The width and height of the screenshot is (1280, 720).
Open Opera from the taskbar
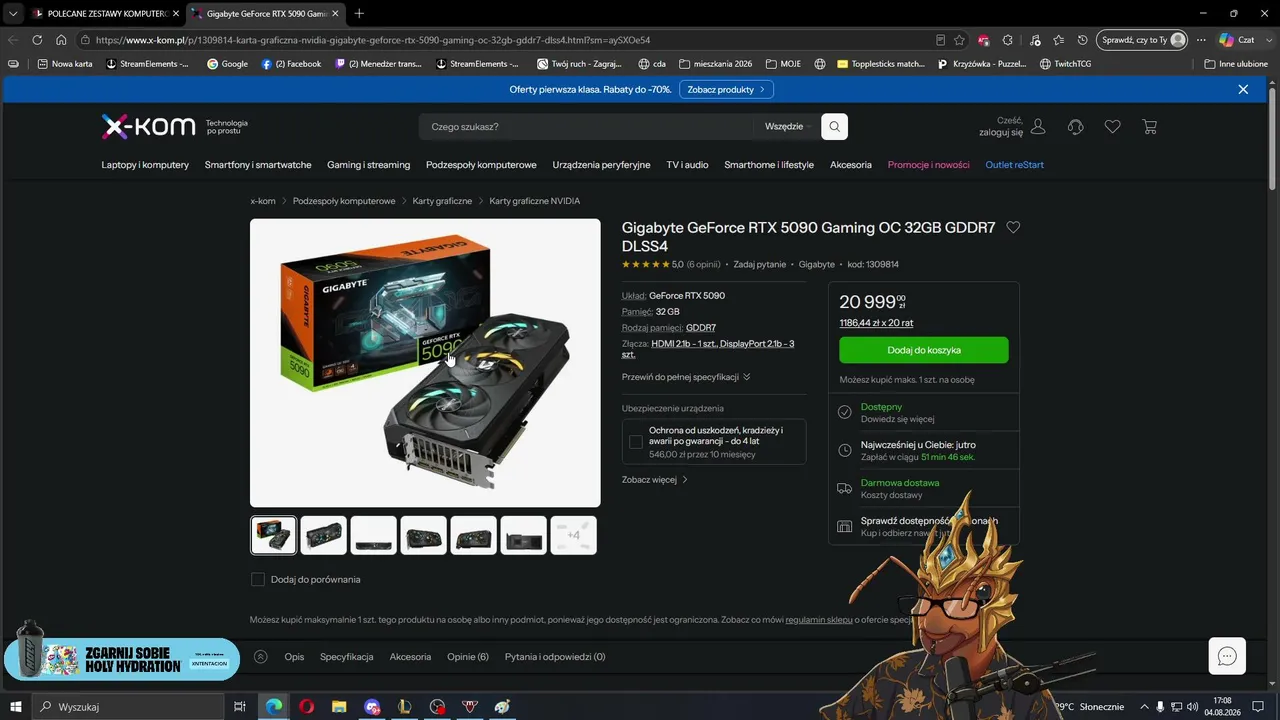point(306,707)
